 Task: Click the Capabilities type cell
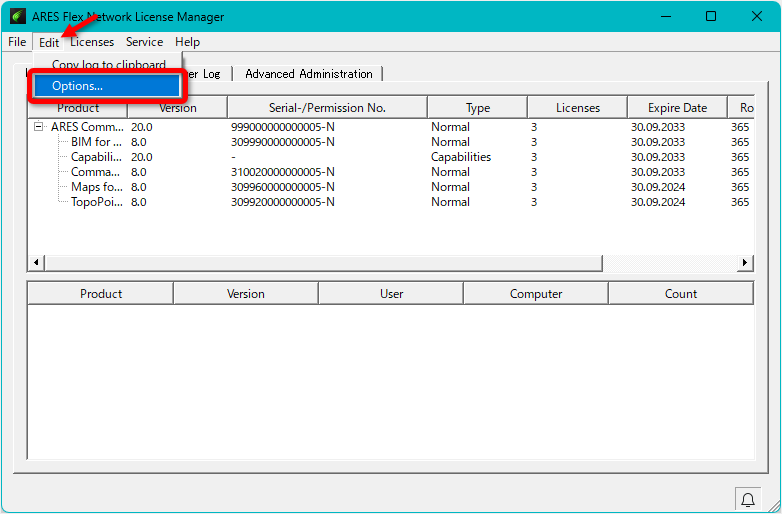point(461,157)
